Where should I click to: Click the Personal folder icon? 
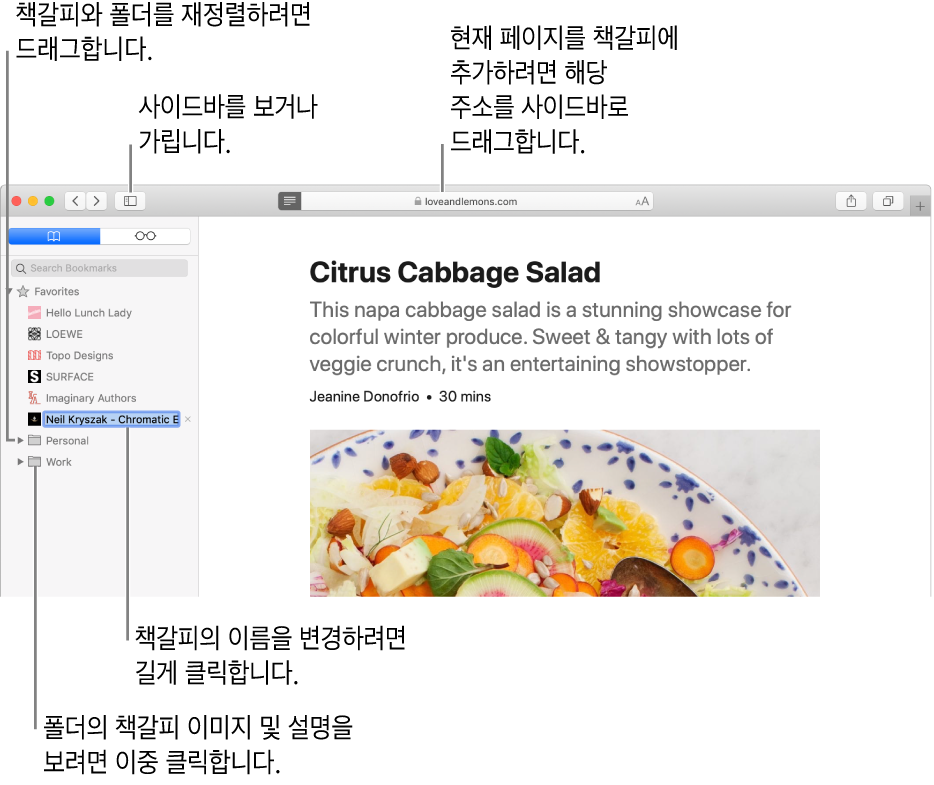point(35,441)
